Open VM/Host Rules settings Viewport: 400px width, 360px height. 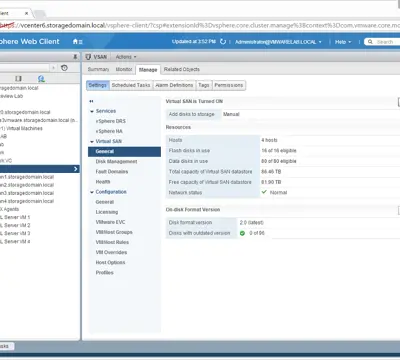[112, 242]
